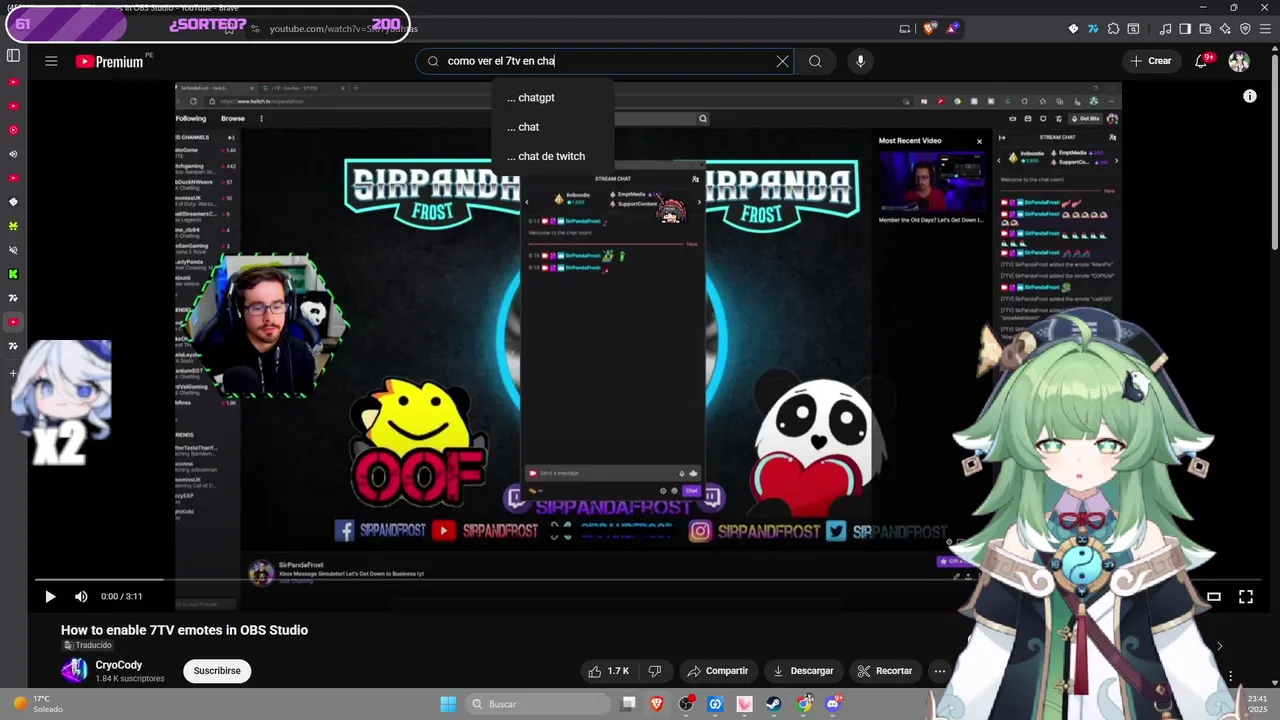Open the 7TV extension icon
The image size is (1280, 720).
click(1093, 29)
